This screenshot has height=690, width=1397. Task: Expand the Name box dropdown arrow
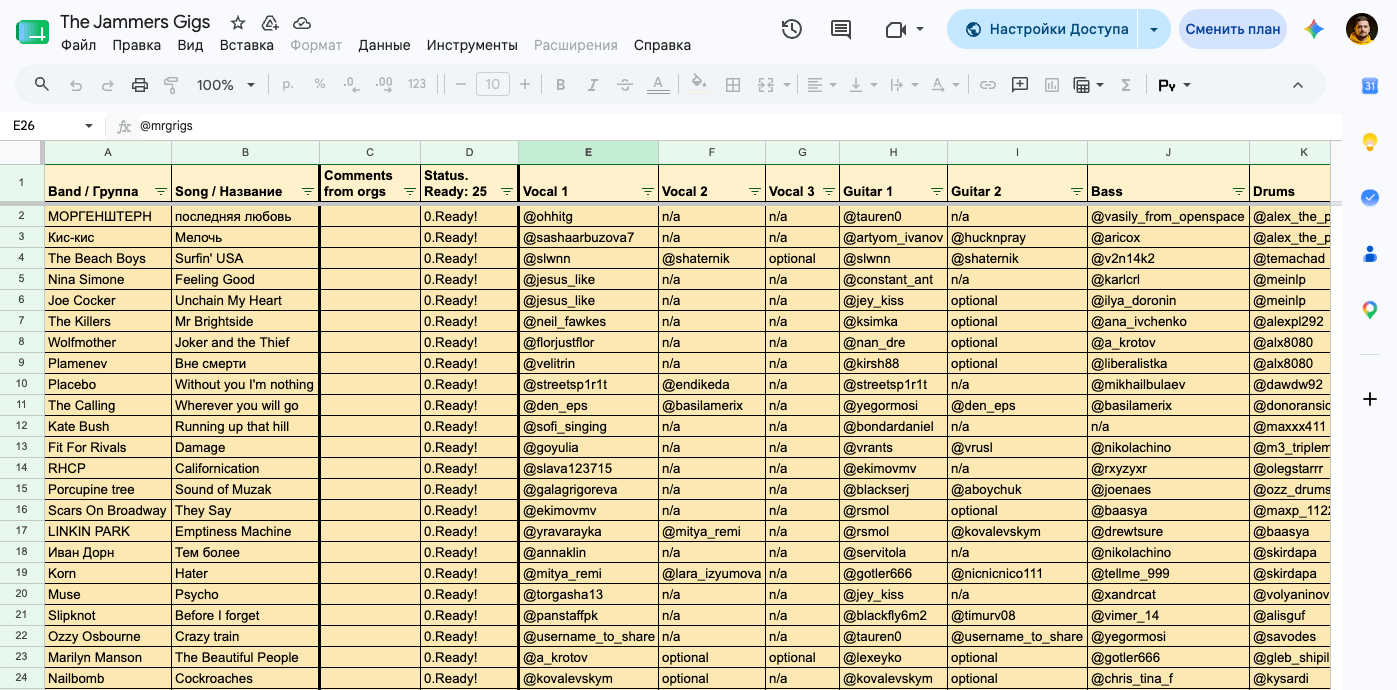point(89,126)
